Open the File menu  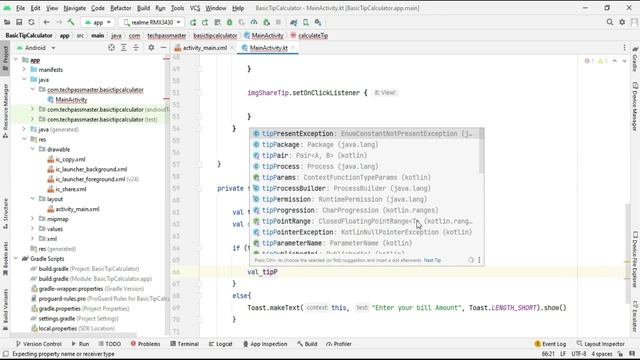click(x=20, y=8)
